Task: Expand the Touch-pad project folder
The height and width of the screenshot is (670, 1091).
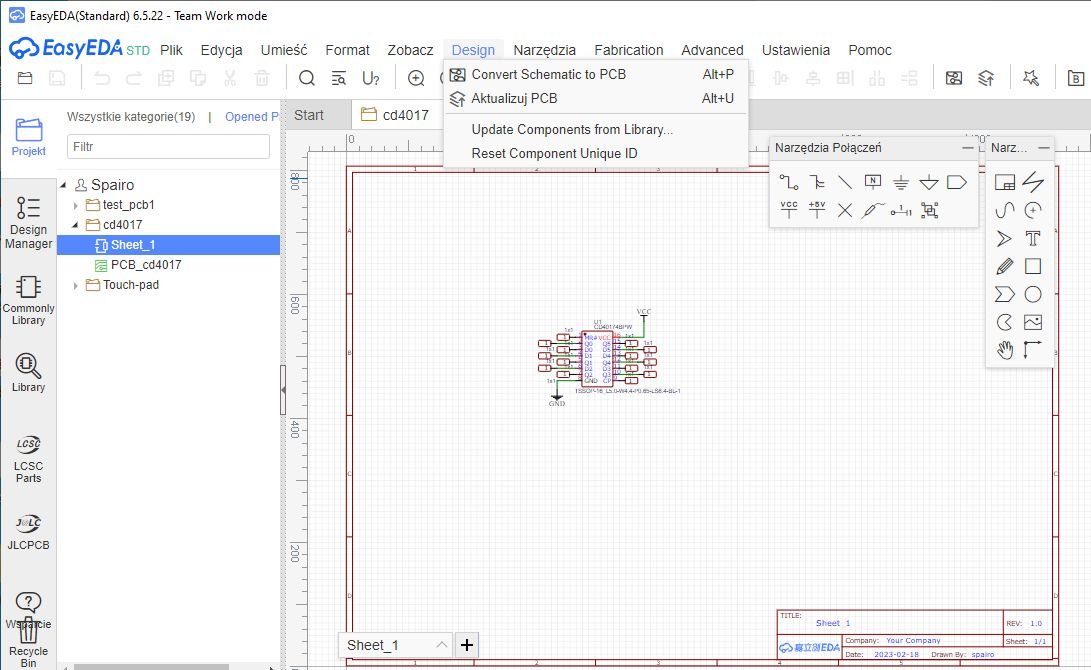Action: click(x=76, y=285)
